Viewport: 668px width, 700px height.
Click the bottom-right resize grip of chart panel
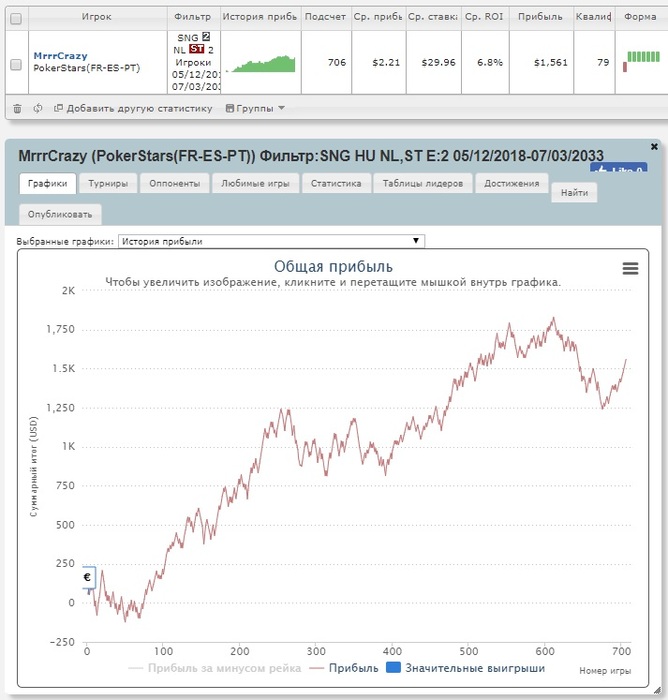pyautogui.click(x=657, y=690)
